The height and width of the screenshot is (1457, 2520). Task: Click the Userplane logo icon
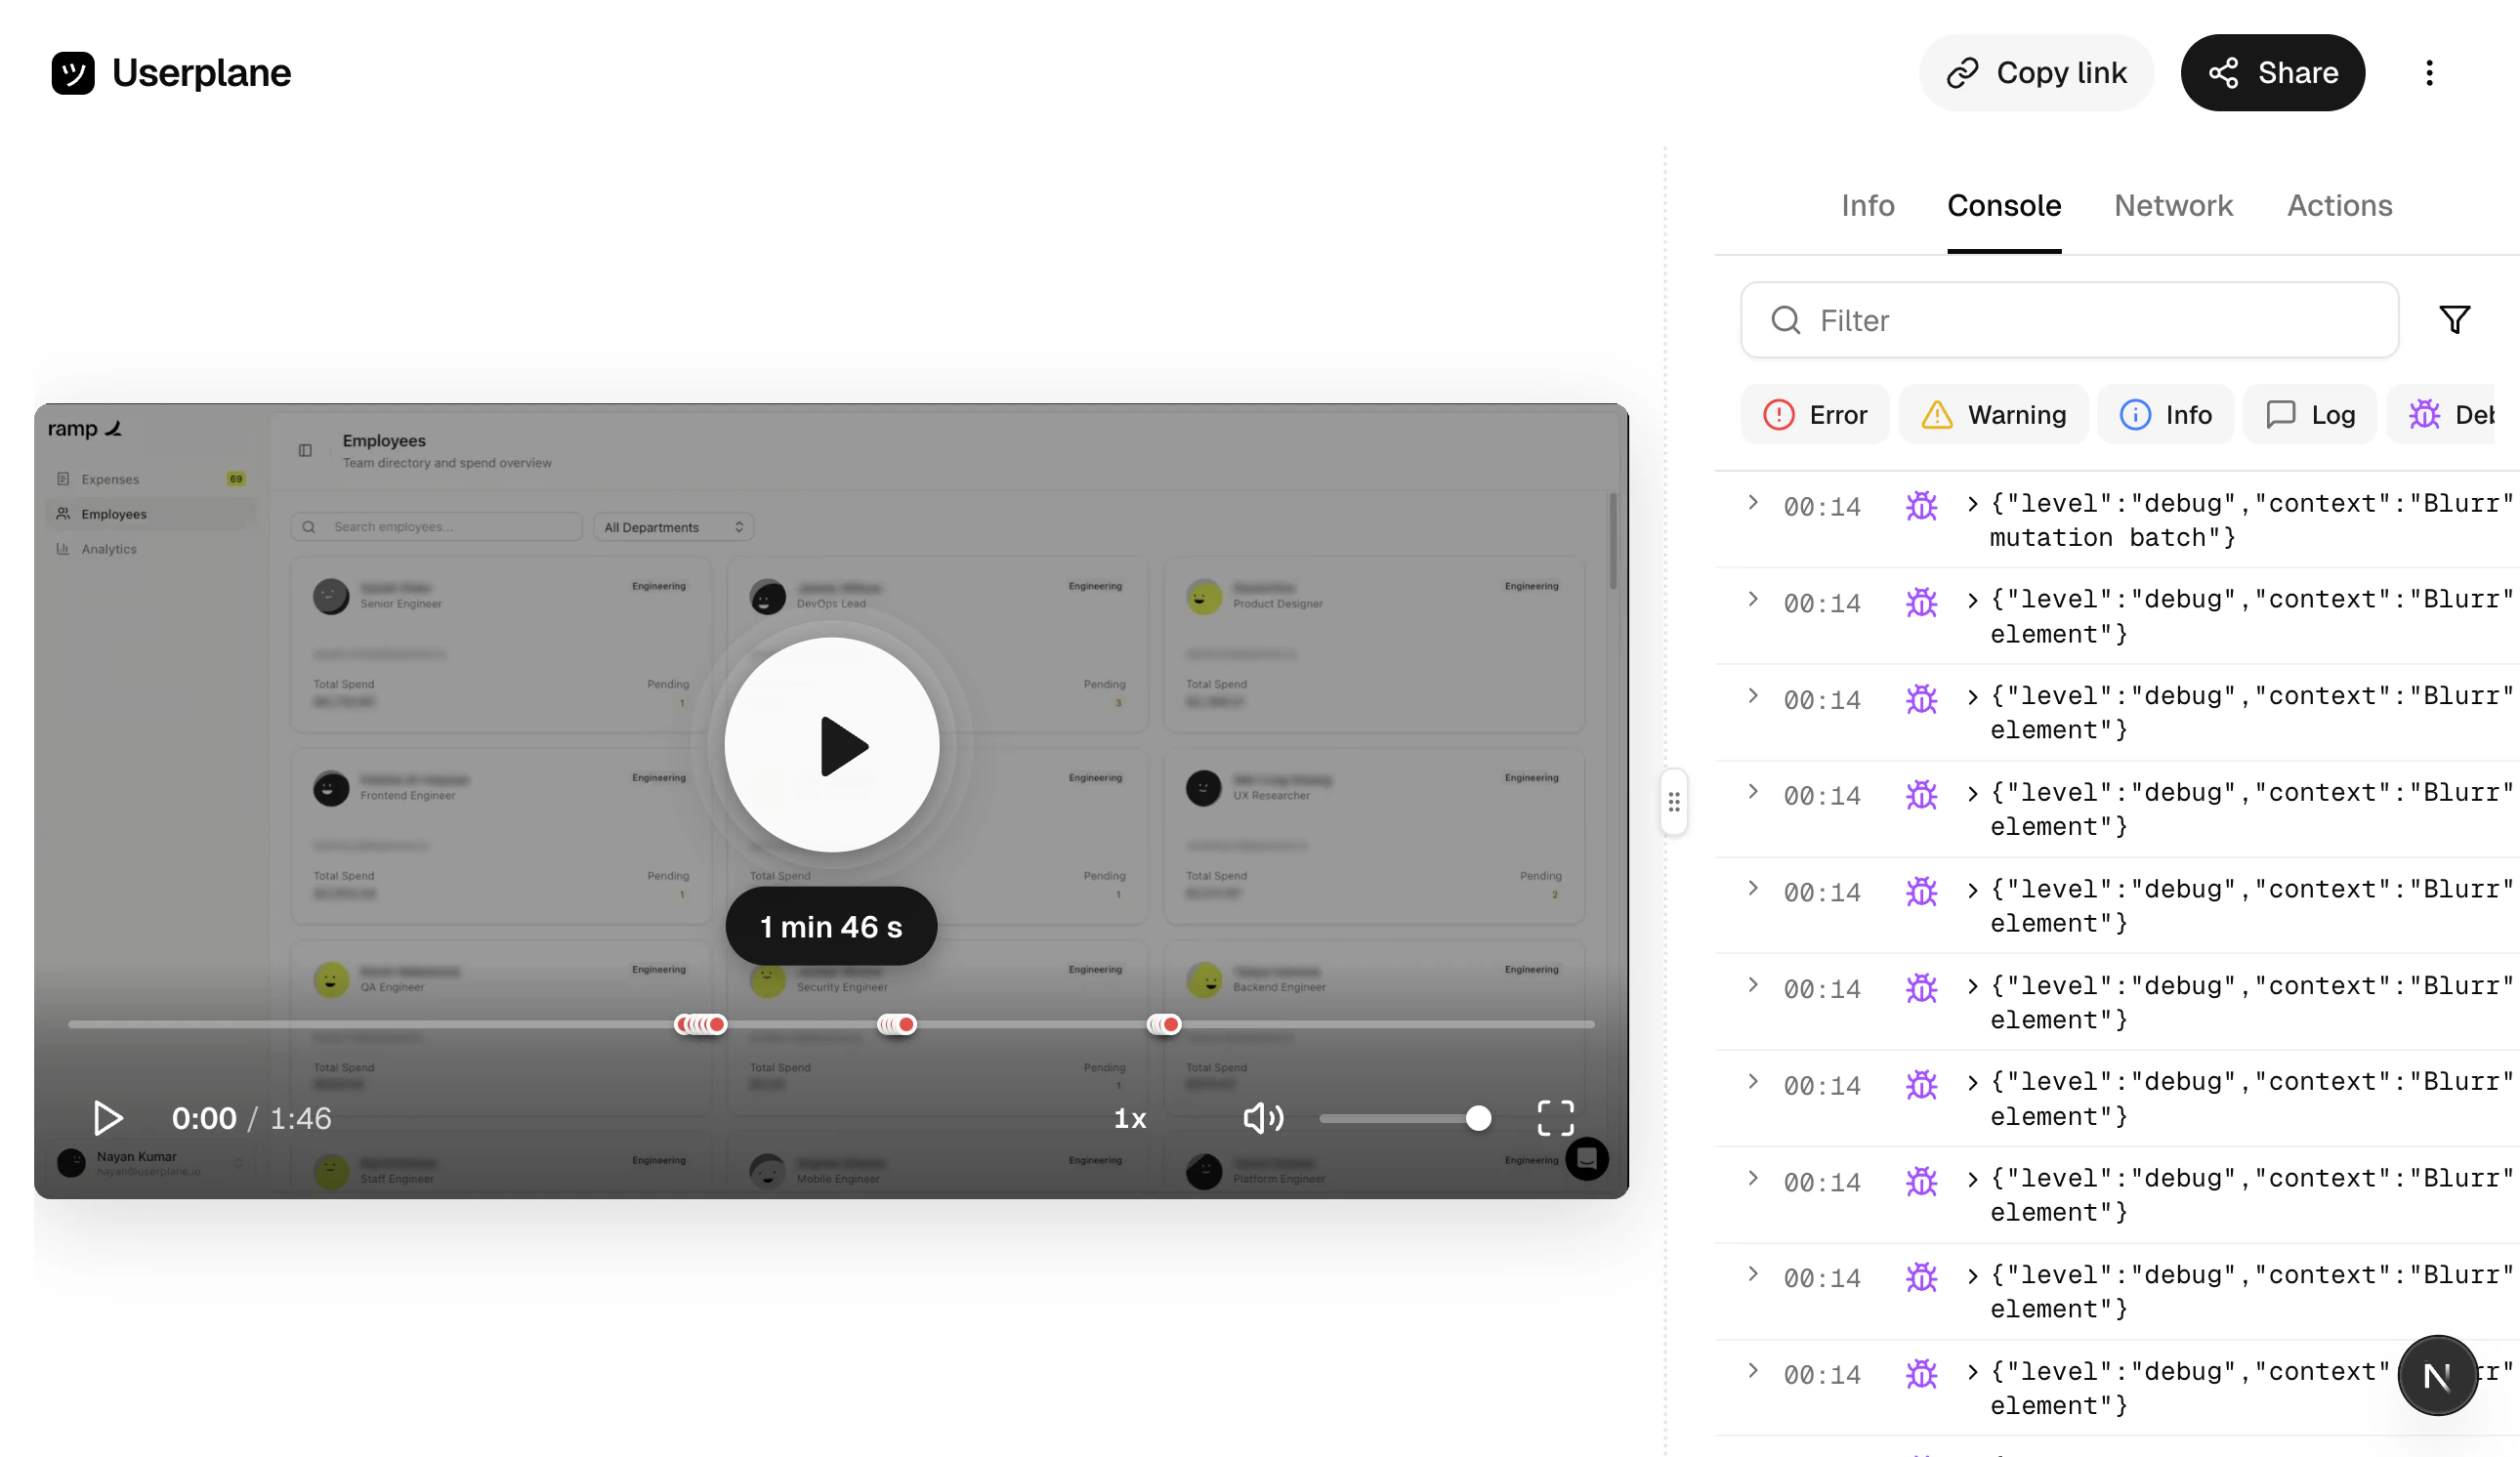coord(73,73)
